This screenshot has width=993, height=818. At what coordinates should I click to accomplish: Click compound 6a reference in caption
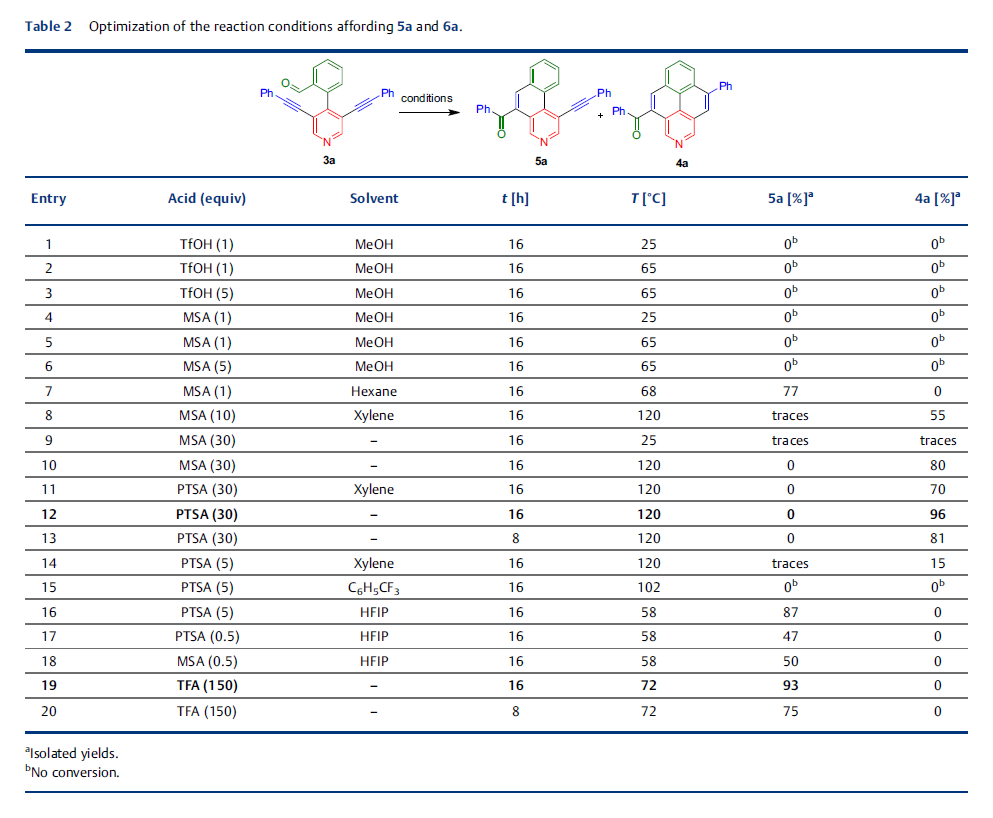pyautogui.click(x=450, y=27)
